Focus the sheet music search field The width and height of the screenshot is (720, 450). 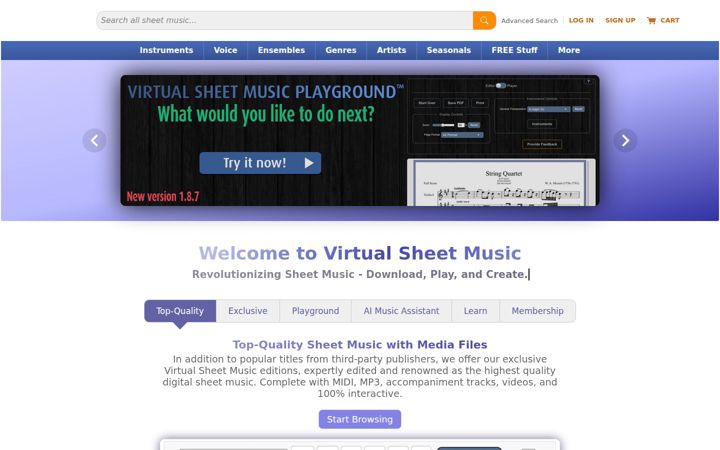[x=285, y=20]
